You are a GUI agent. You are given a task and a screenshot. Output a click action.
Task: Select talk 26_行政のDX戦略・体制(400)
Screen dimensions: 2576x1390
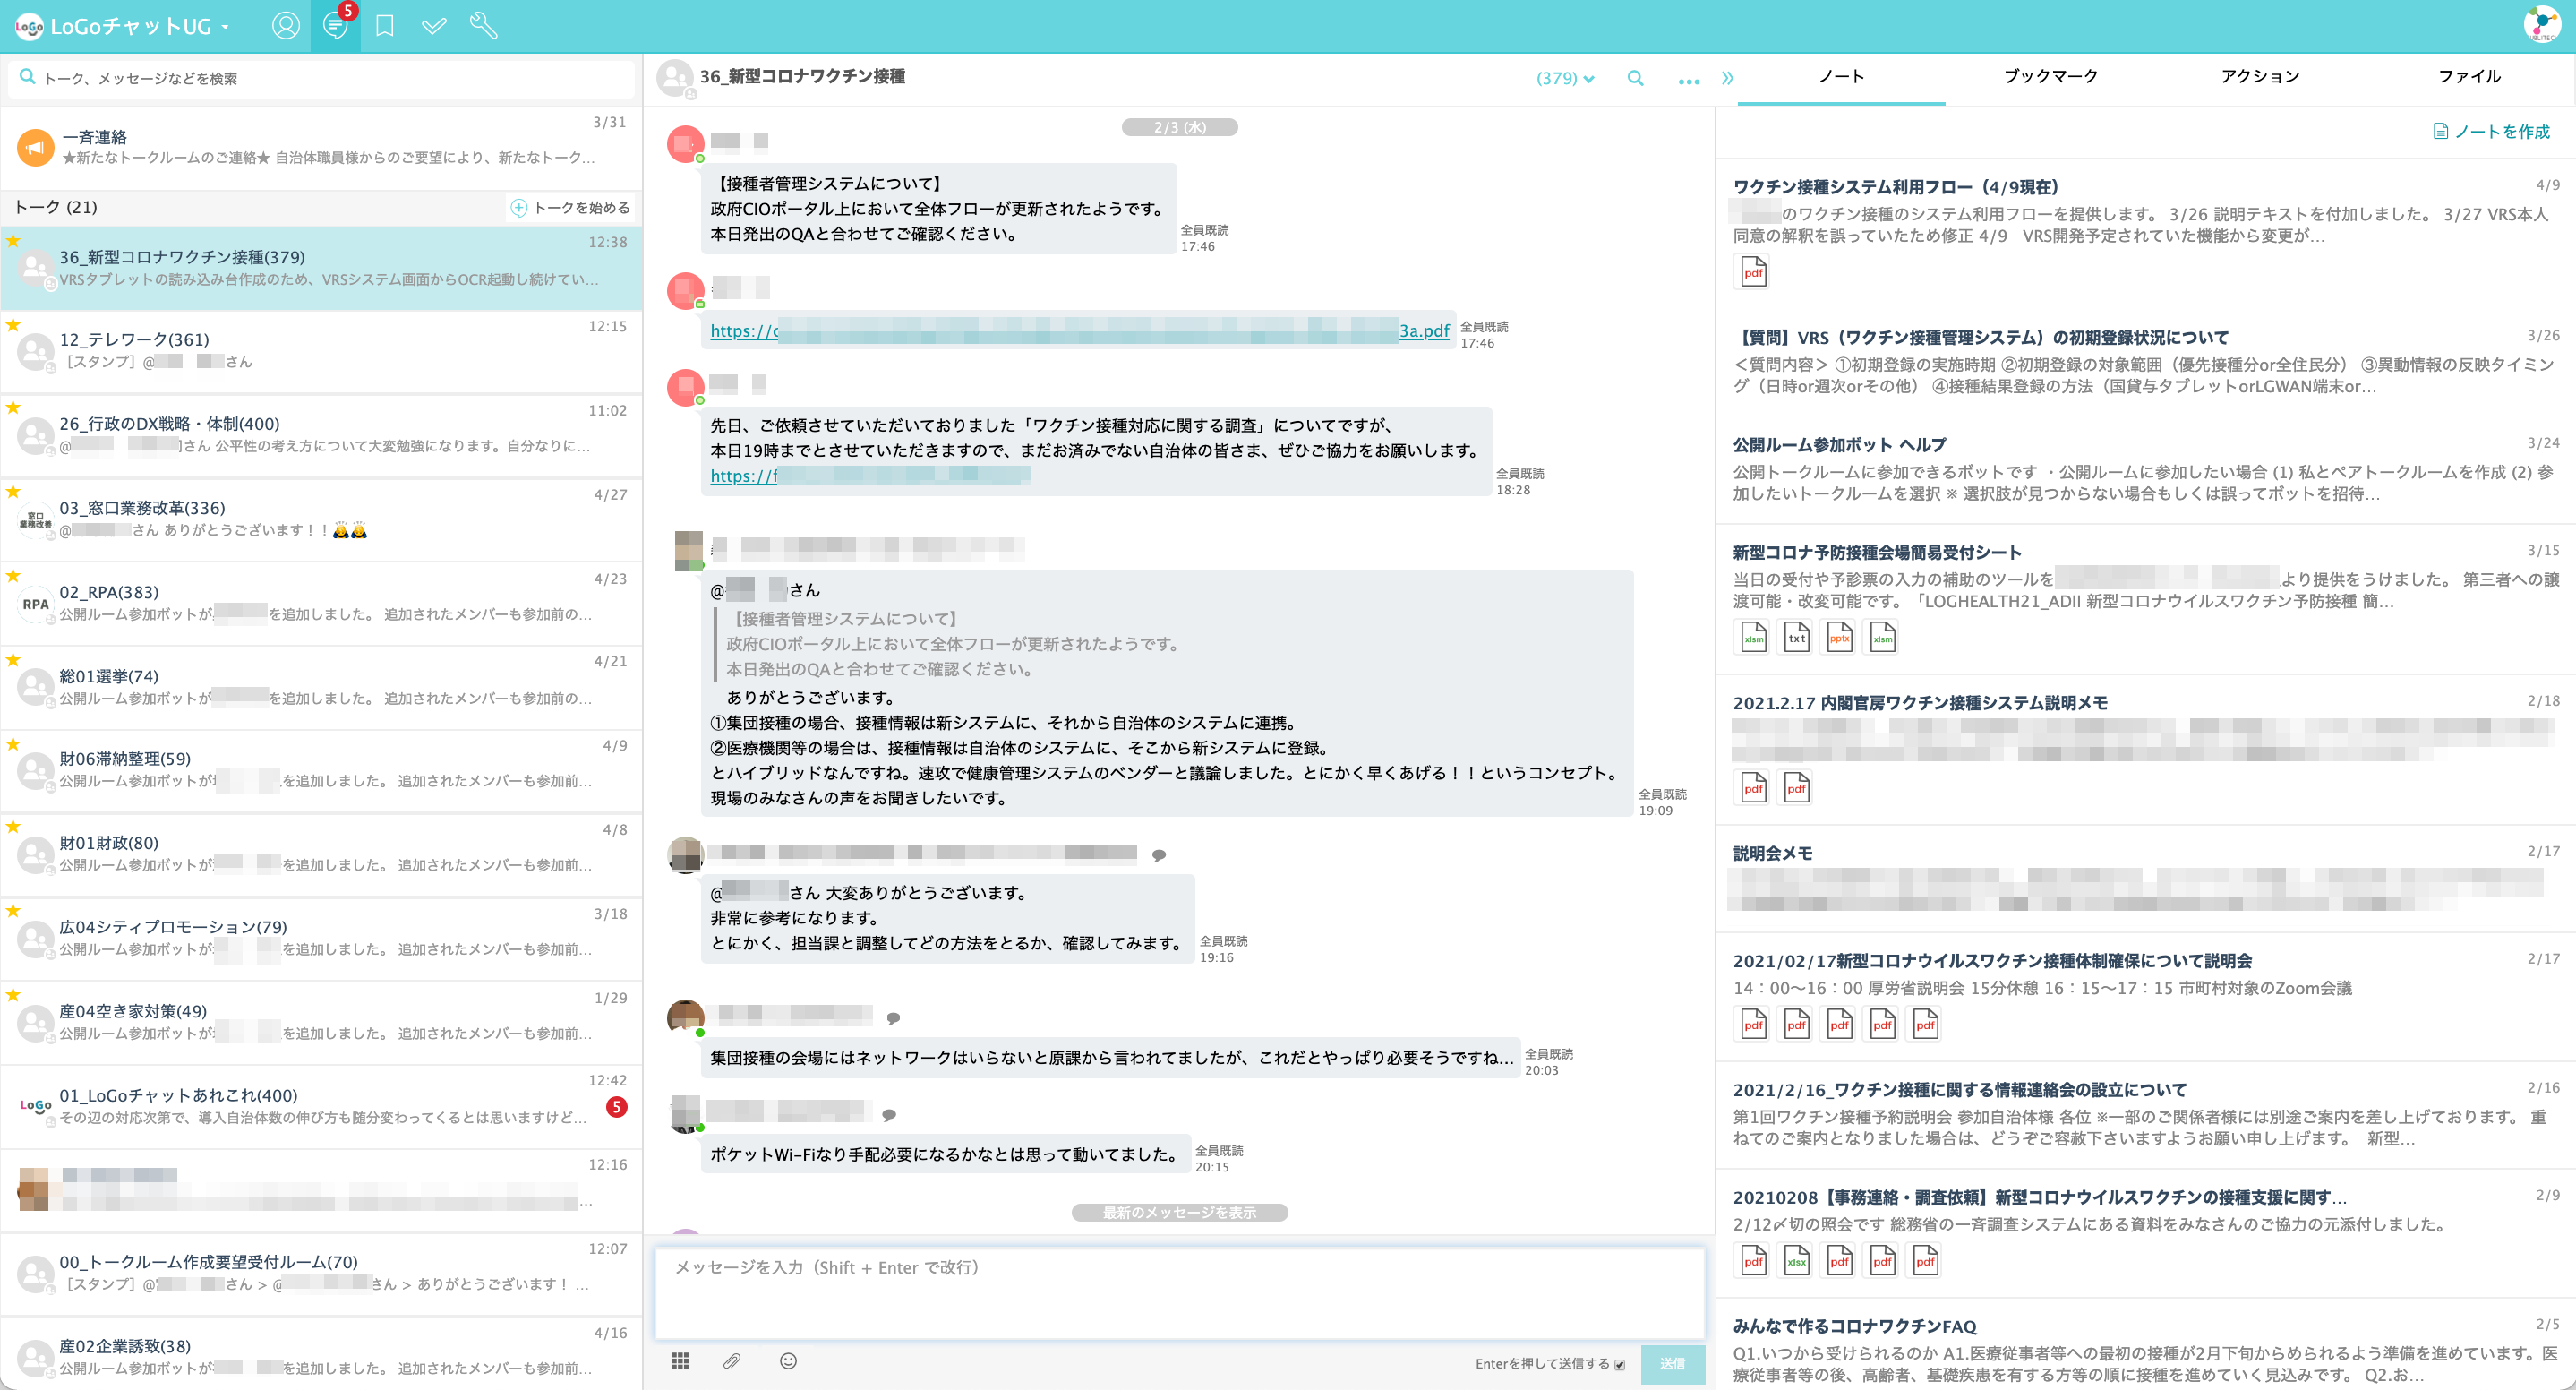(x=321, y=435)
